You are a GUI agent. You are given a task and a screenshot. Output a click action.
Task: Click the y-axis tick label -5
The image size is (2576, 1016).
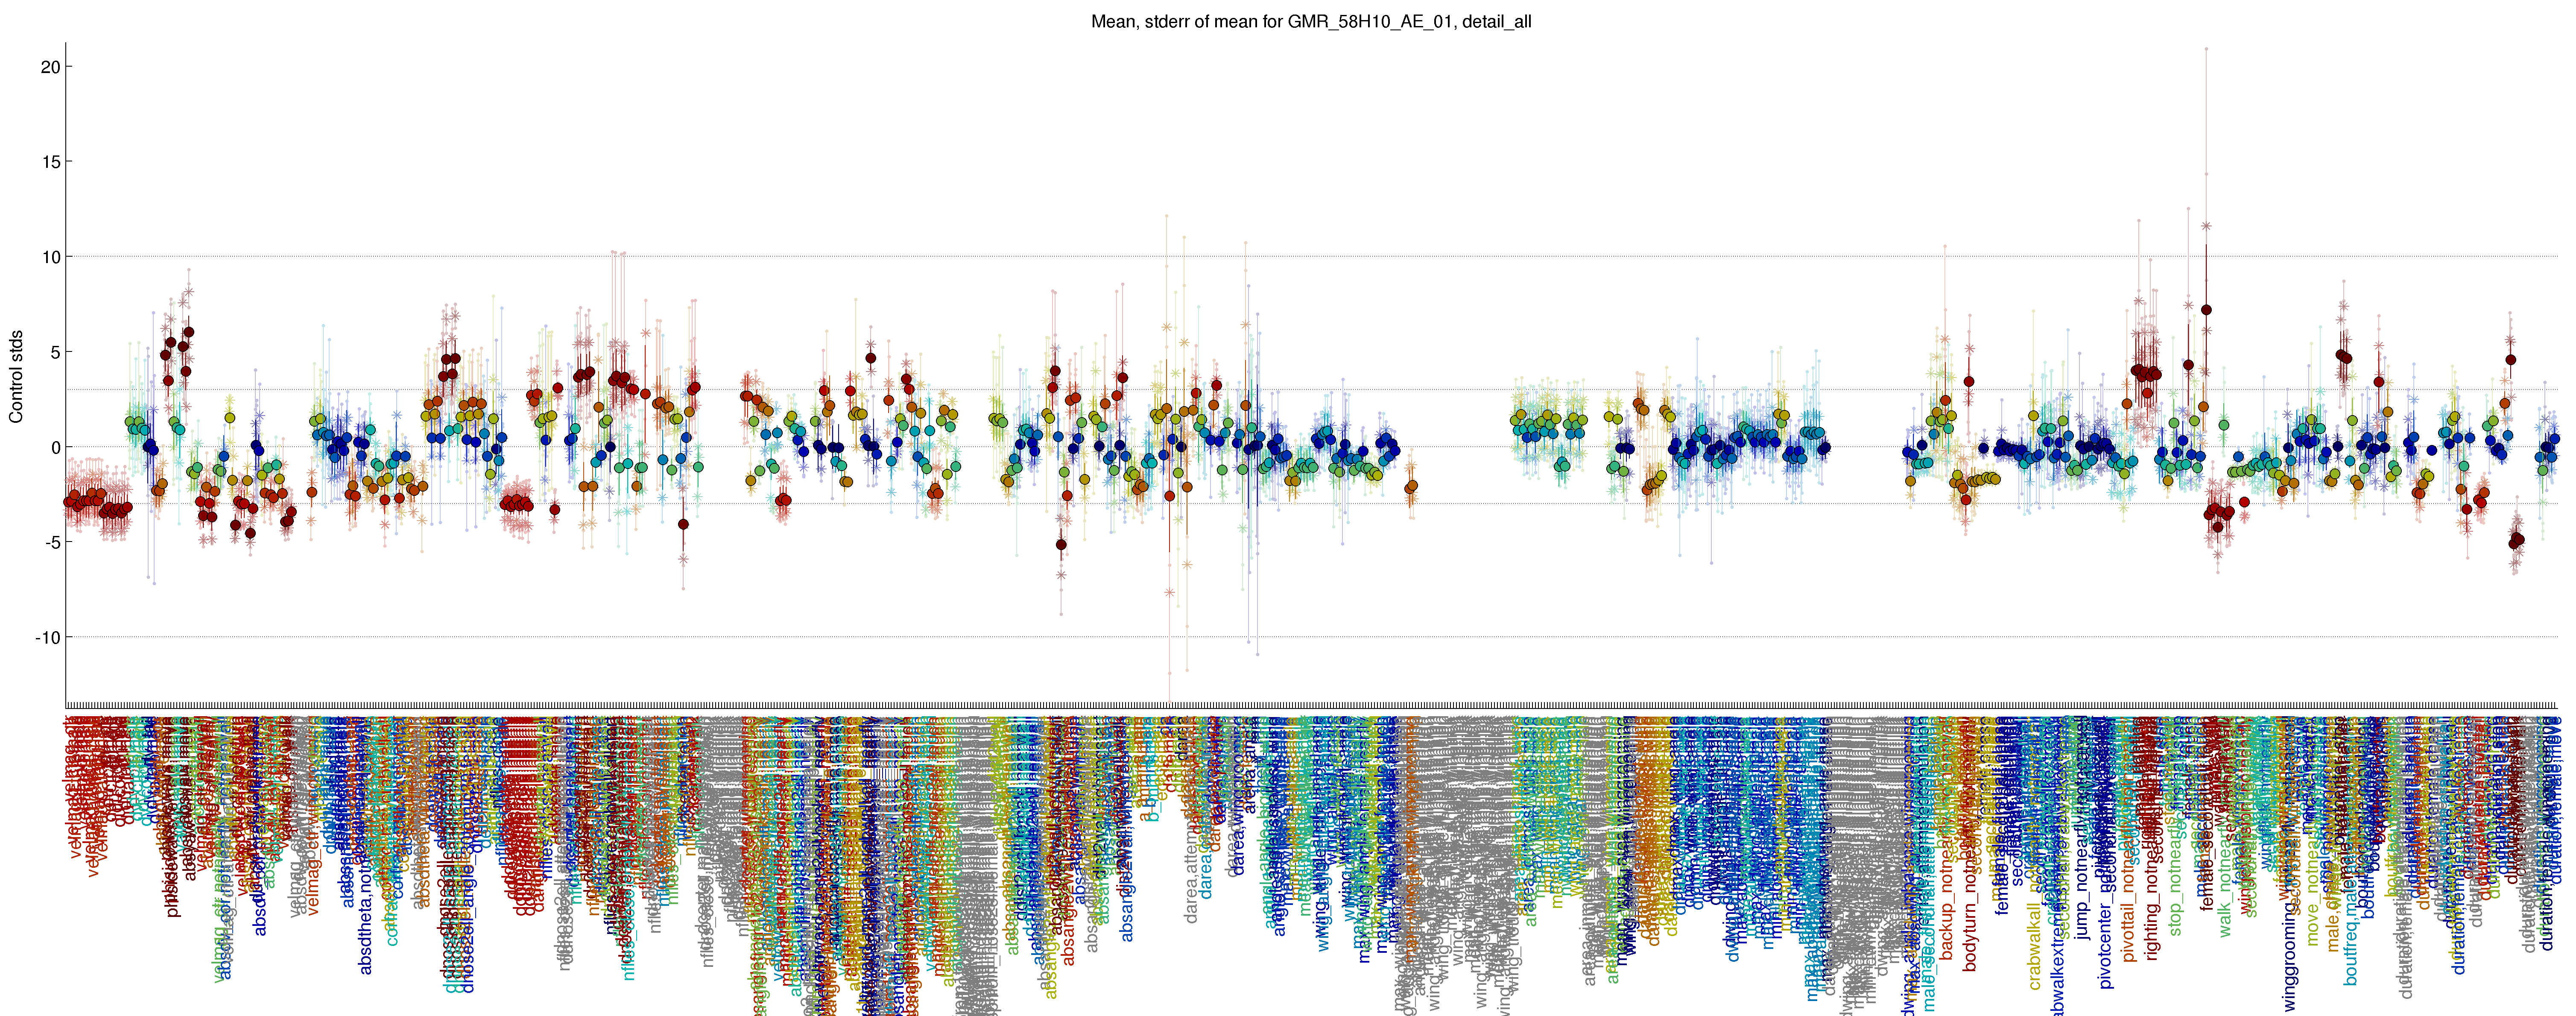point(52,542)
